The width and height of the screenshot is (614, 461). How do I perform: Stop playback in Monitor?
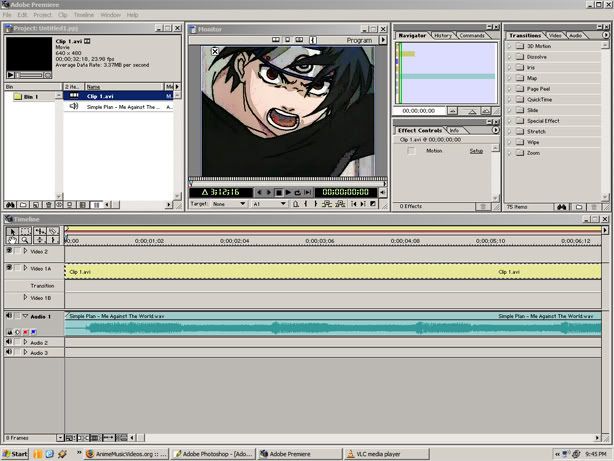(x=278, y=192)
